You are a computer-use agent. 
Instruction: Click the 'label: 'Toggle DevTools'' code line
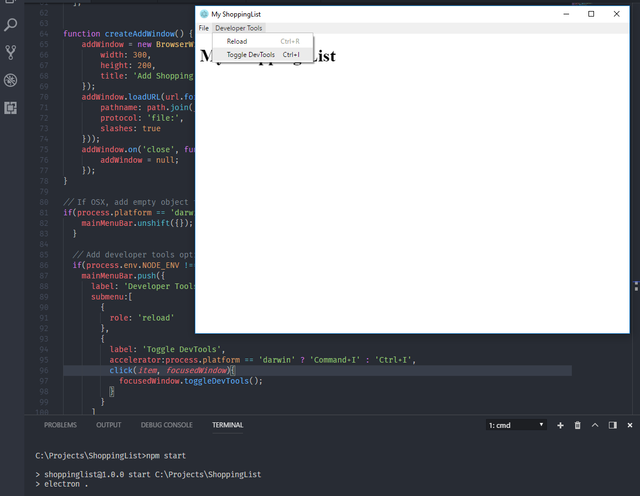[x=167, y=349]
